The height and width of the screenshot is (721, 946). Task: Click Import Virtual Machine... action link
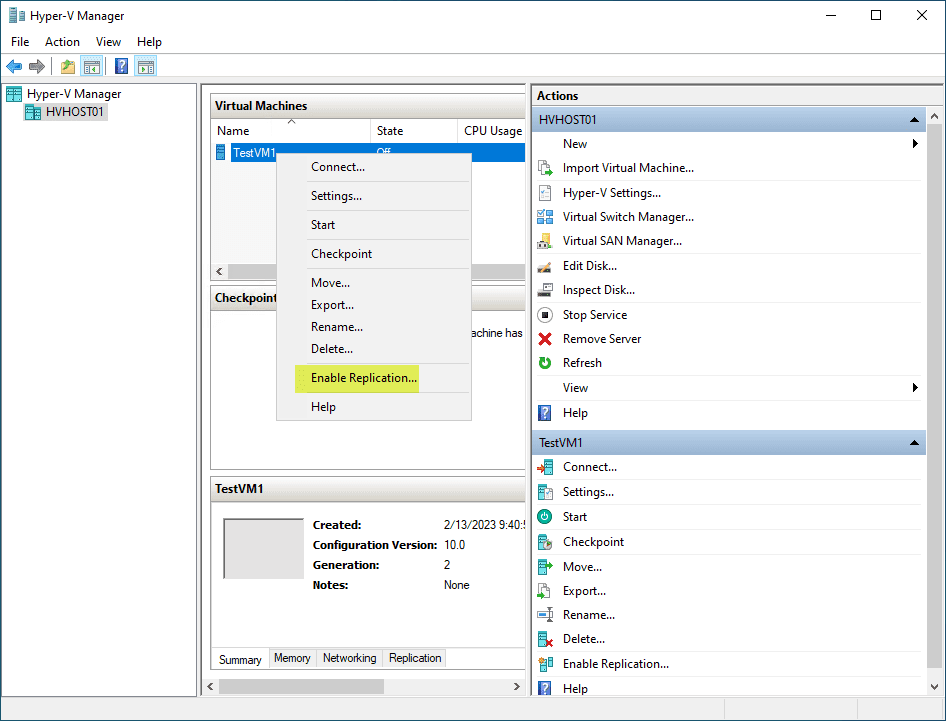pos(628,168)
